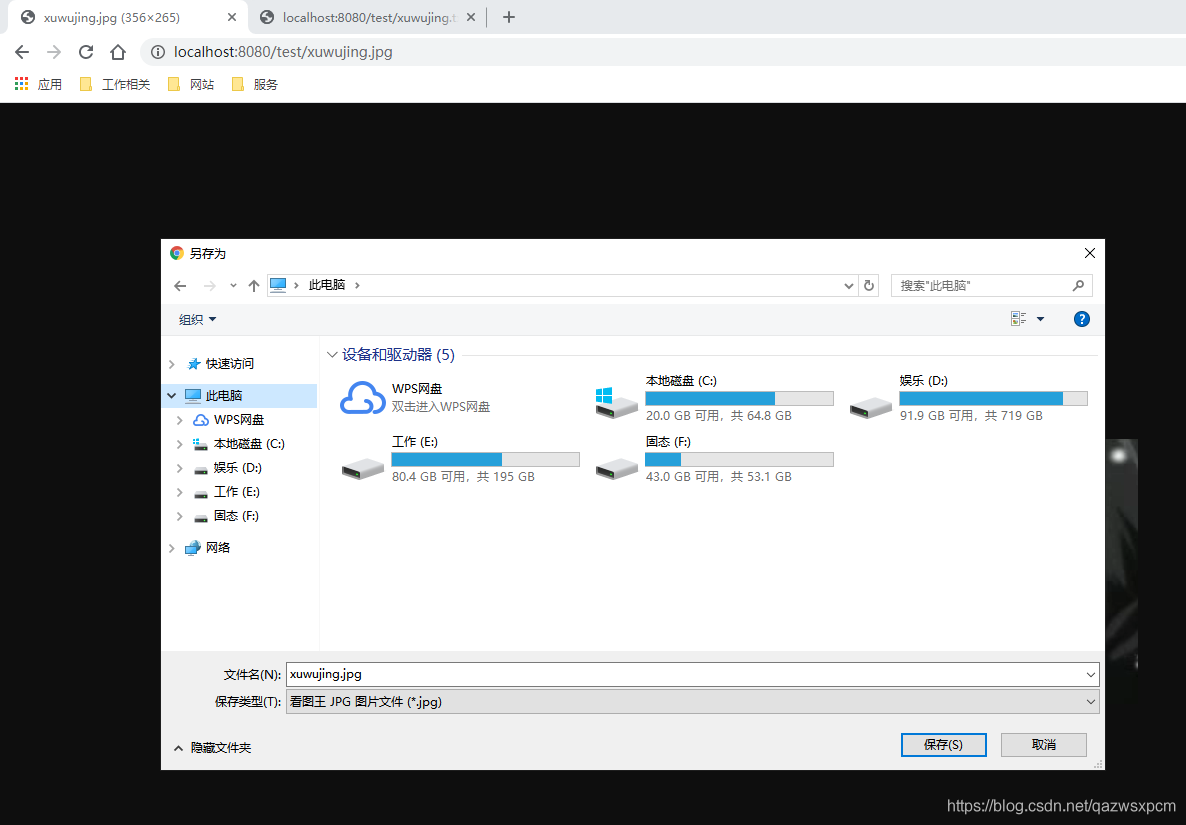The image size is (1186, 825).
Task: Expand WPS网盘 tree node arrow
Action: pos(179,420)
